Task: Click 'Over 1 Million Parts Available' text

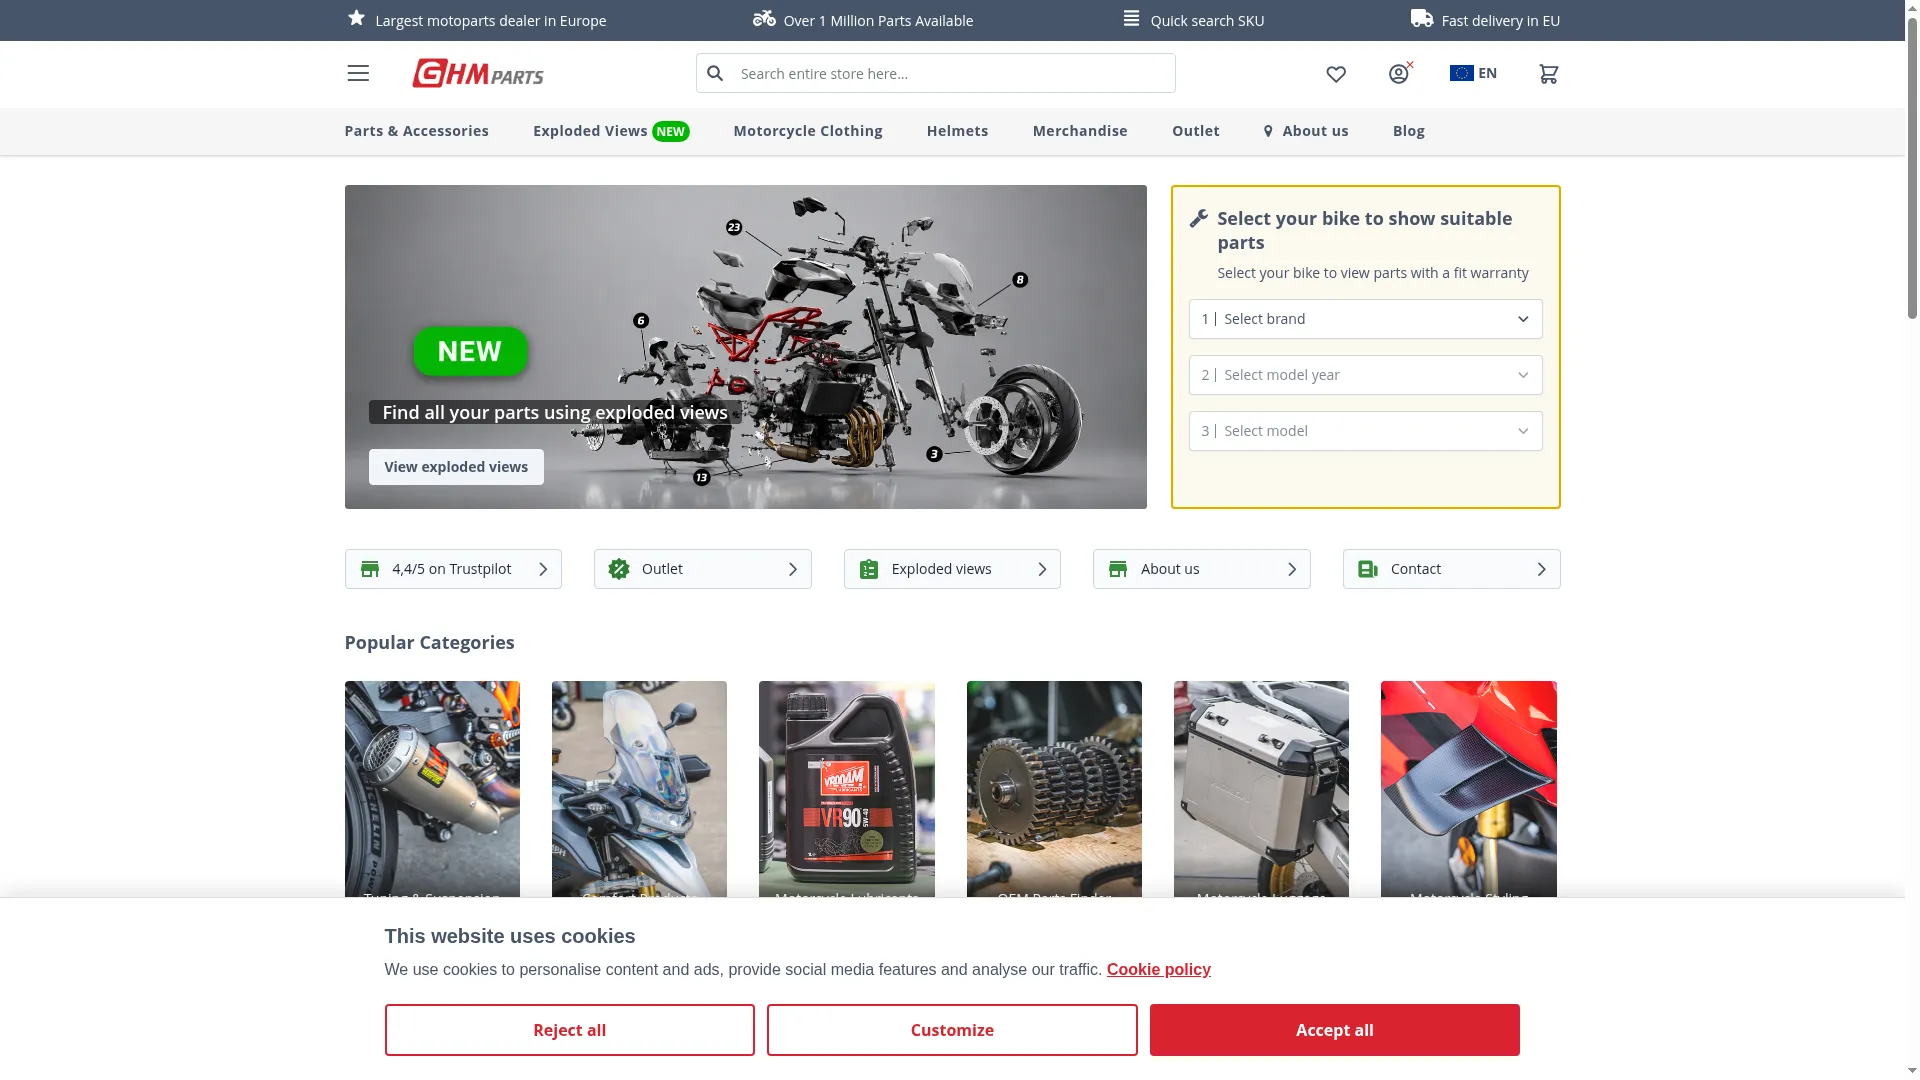Action: (x=878, y=20)
